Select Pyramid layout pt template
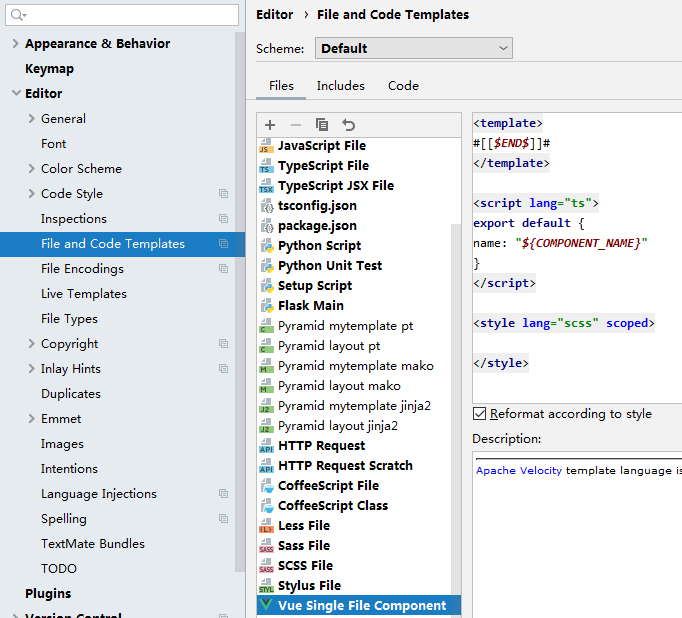Screen dimensions: 682x618 coord(329,346)
